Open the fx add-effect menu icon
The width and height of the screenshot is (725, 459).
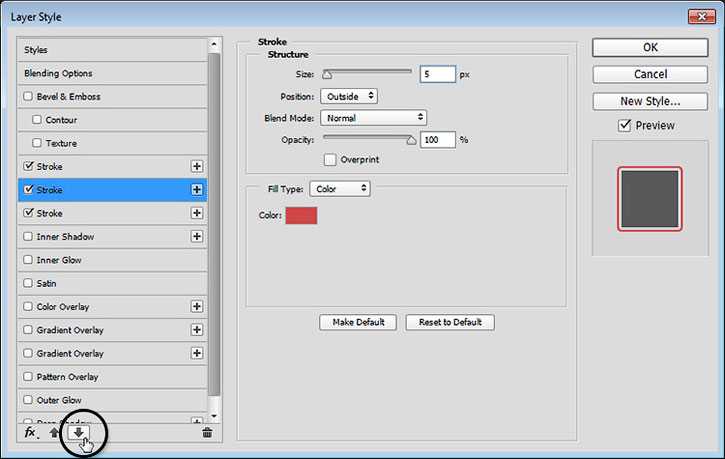pos(30,433)
